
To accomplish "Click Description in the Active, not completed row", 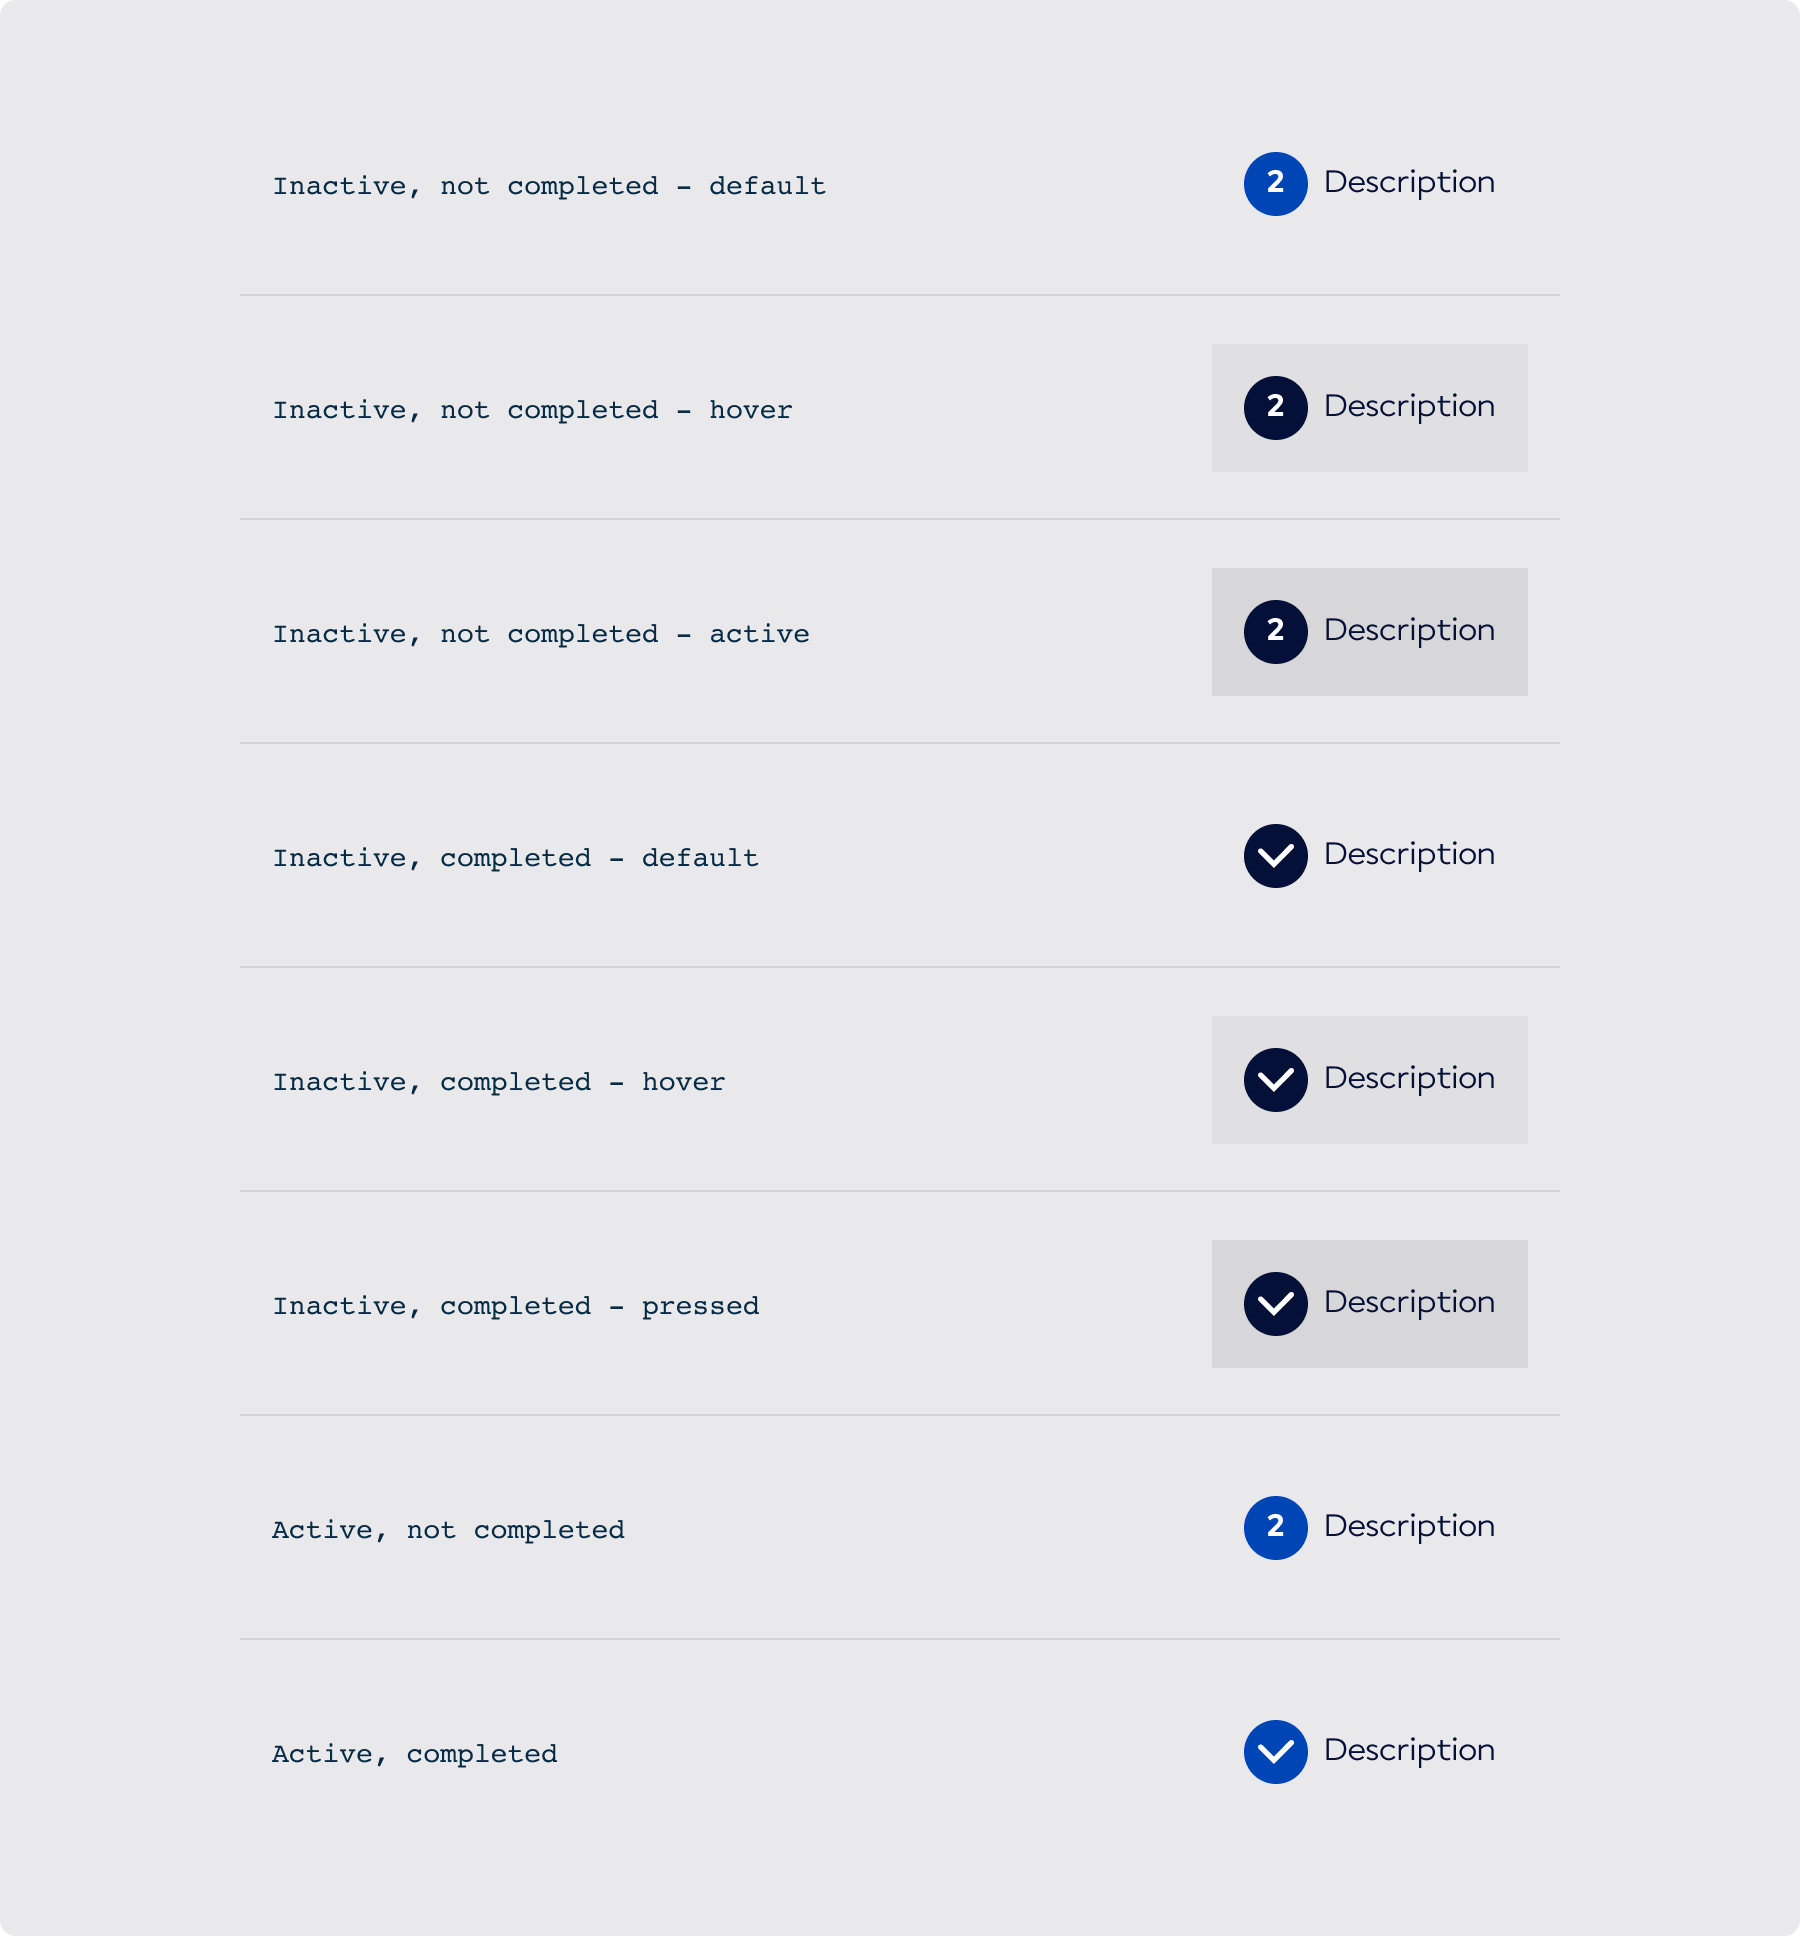I will tap(1409, 1527).
